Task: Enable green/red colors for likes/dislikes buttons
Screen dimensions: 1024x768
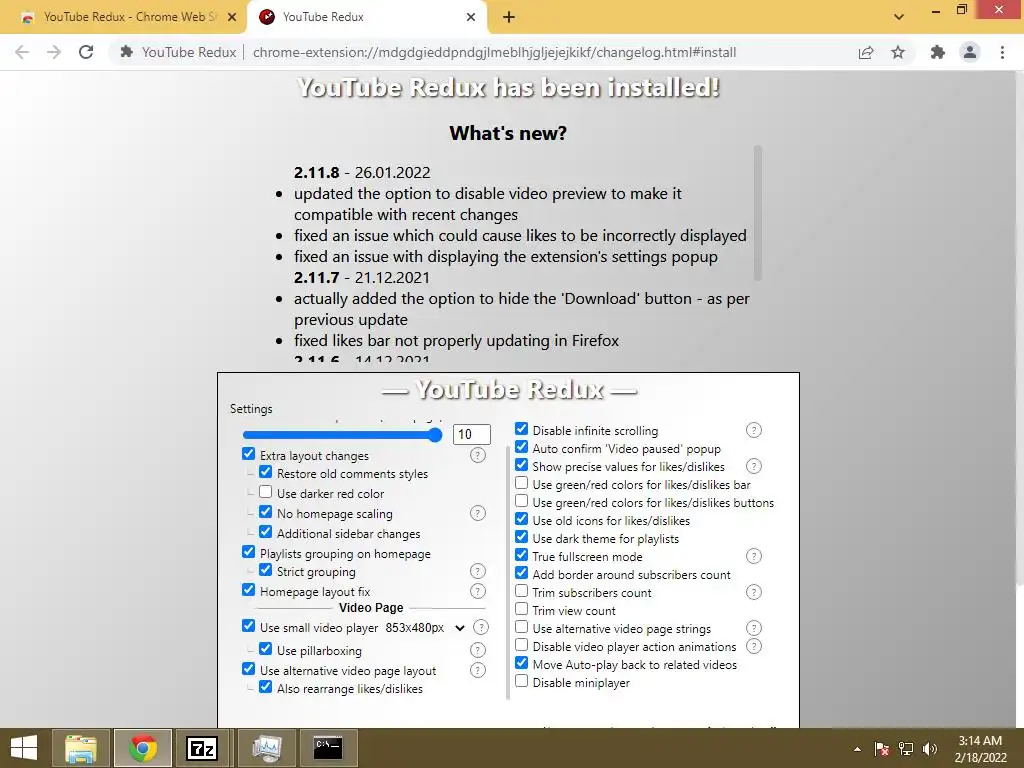Action: click(521, 501)
